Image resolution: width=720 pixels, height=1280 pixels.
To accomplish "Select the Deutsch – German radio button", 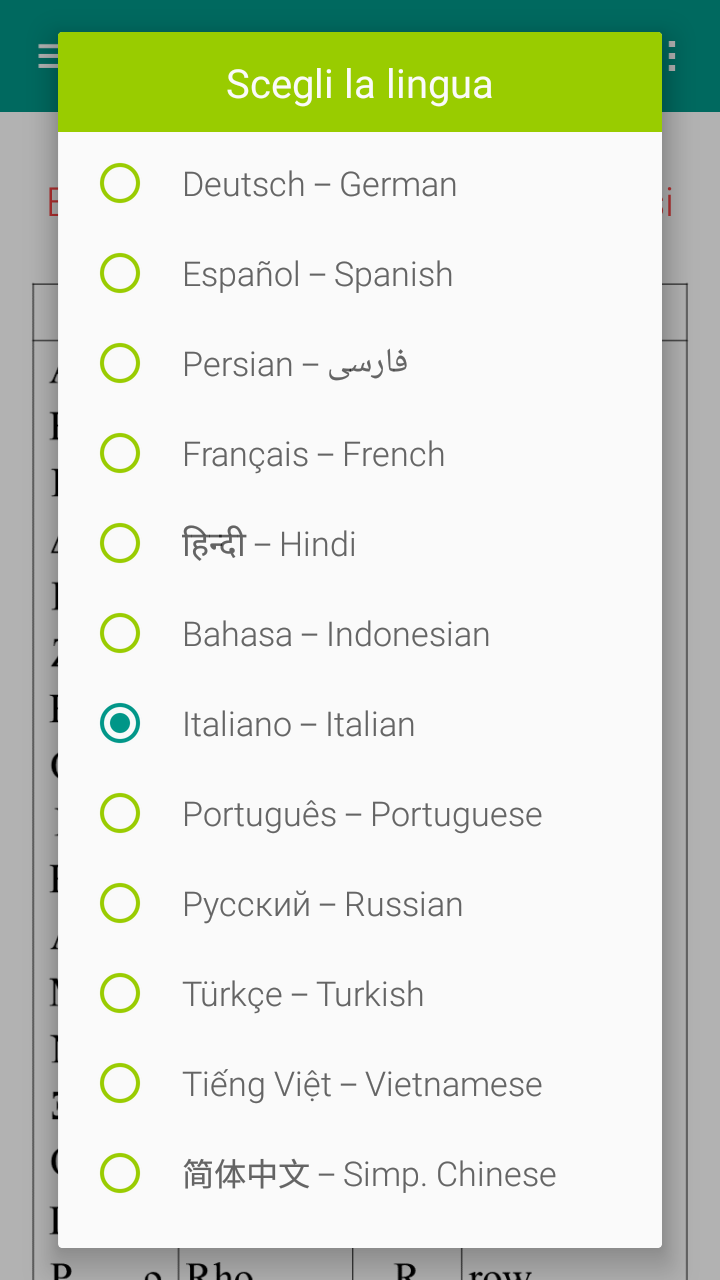I will coord(120,184).
